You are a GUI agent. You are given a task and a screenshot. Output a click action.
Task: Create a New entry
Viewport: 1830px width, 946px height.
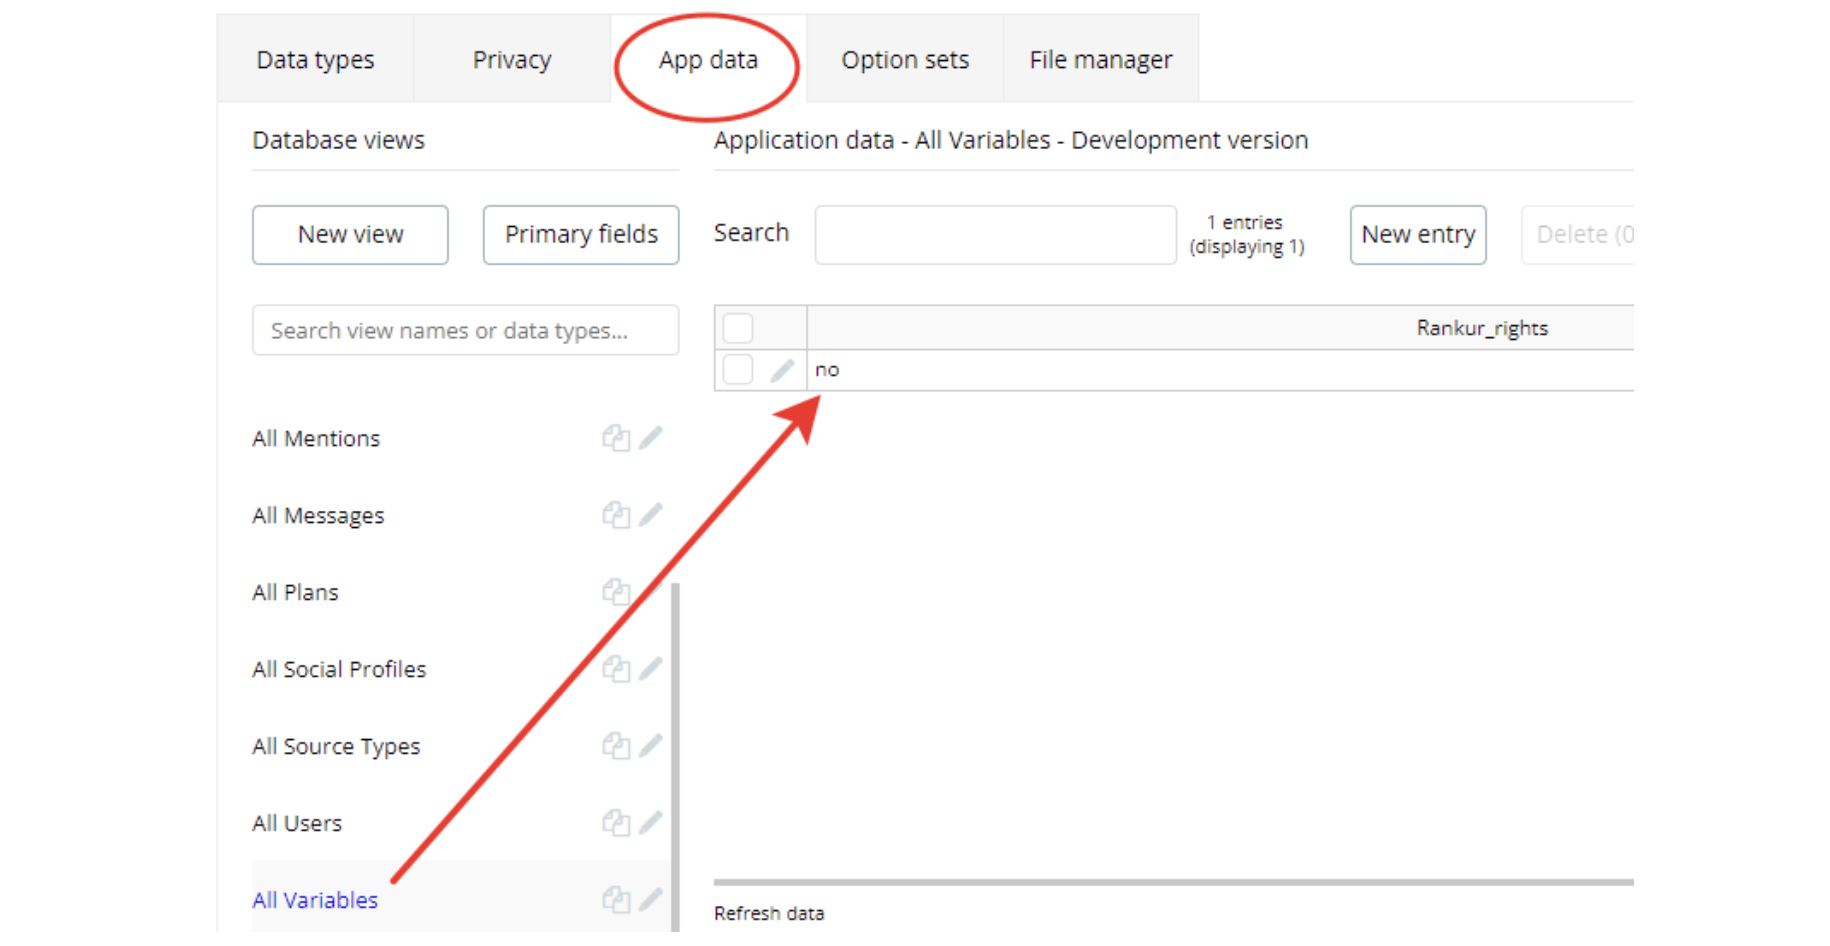point(1418,235)
